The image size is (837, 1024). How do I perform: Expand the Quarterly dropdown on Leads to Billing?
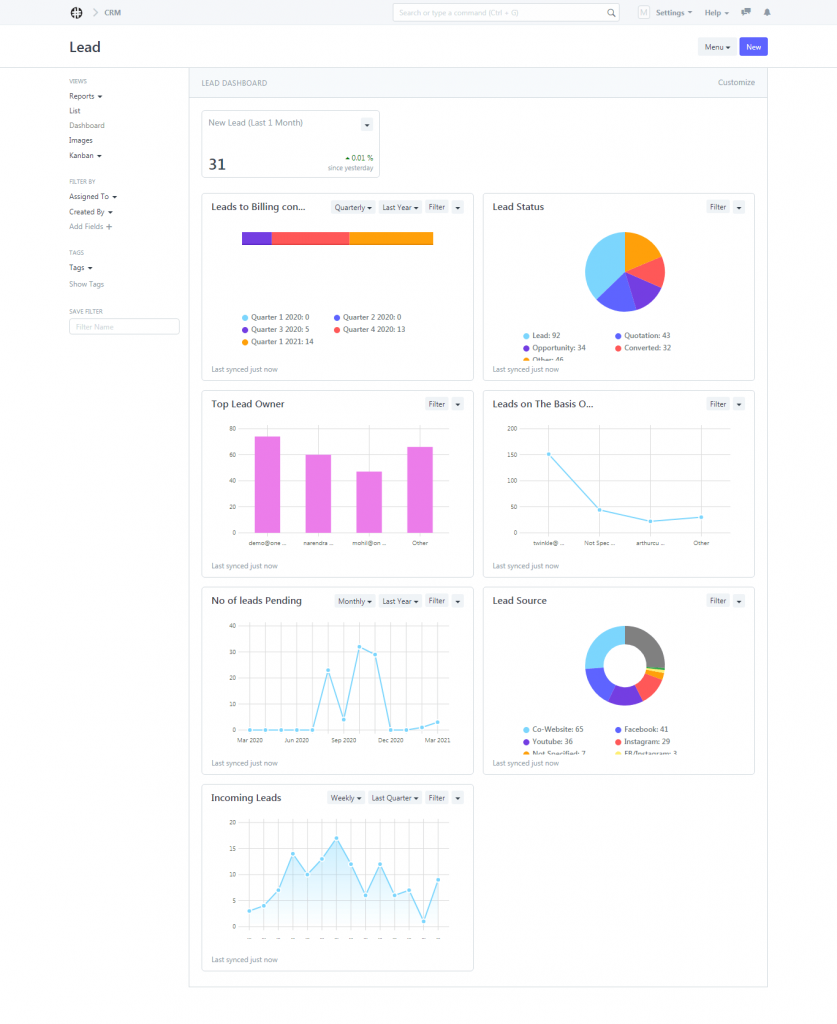click(x=354, y=207)
